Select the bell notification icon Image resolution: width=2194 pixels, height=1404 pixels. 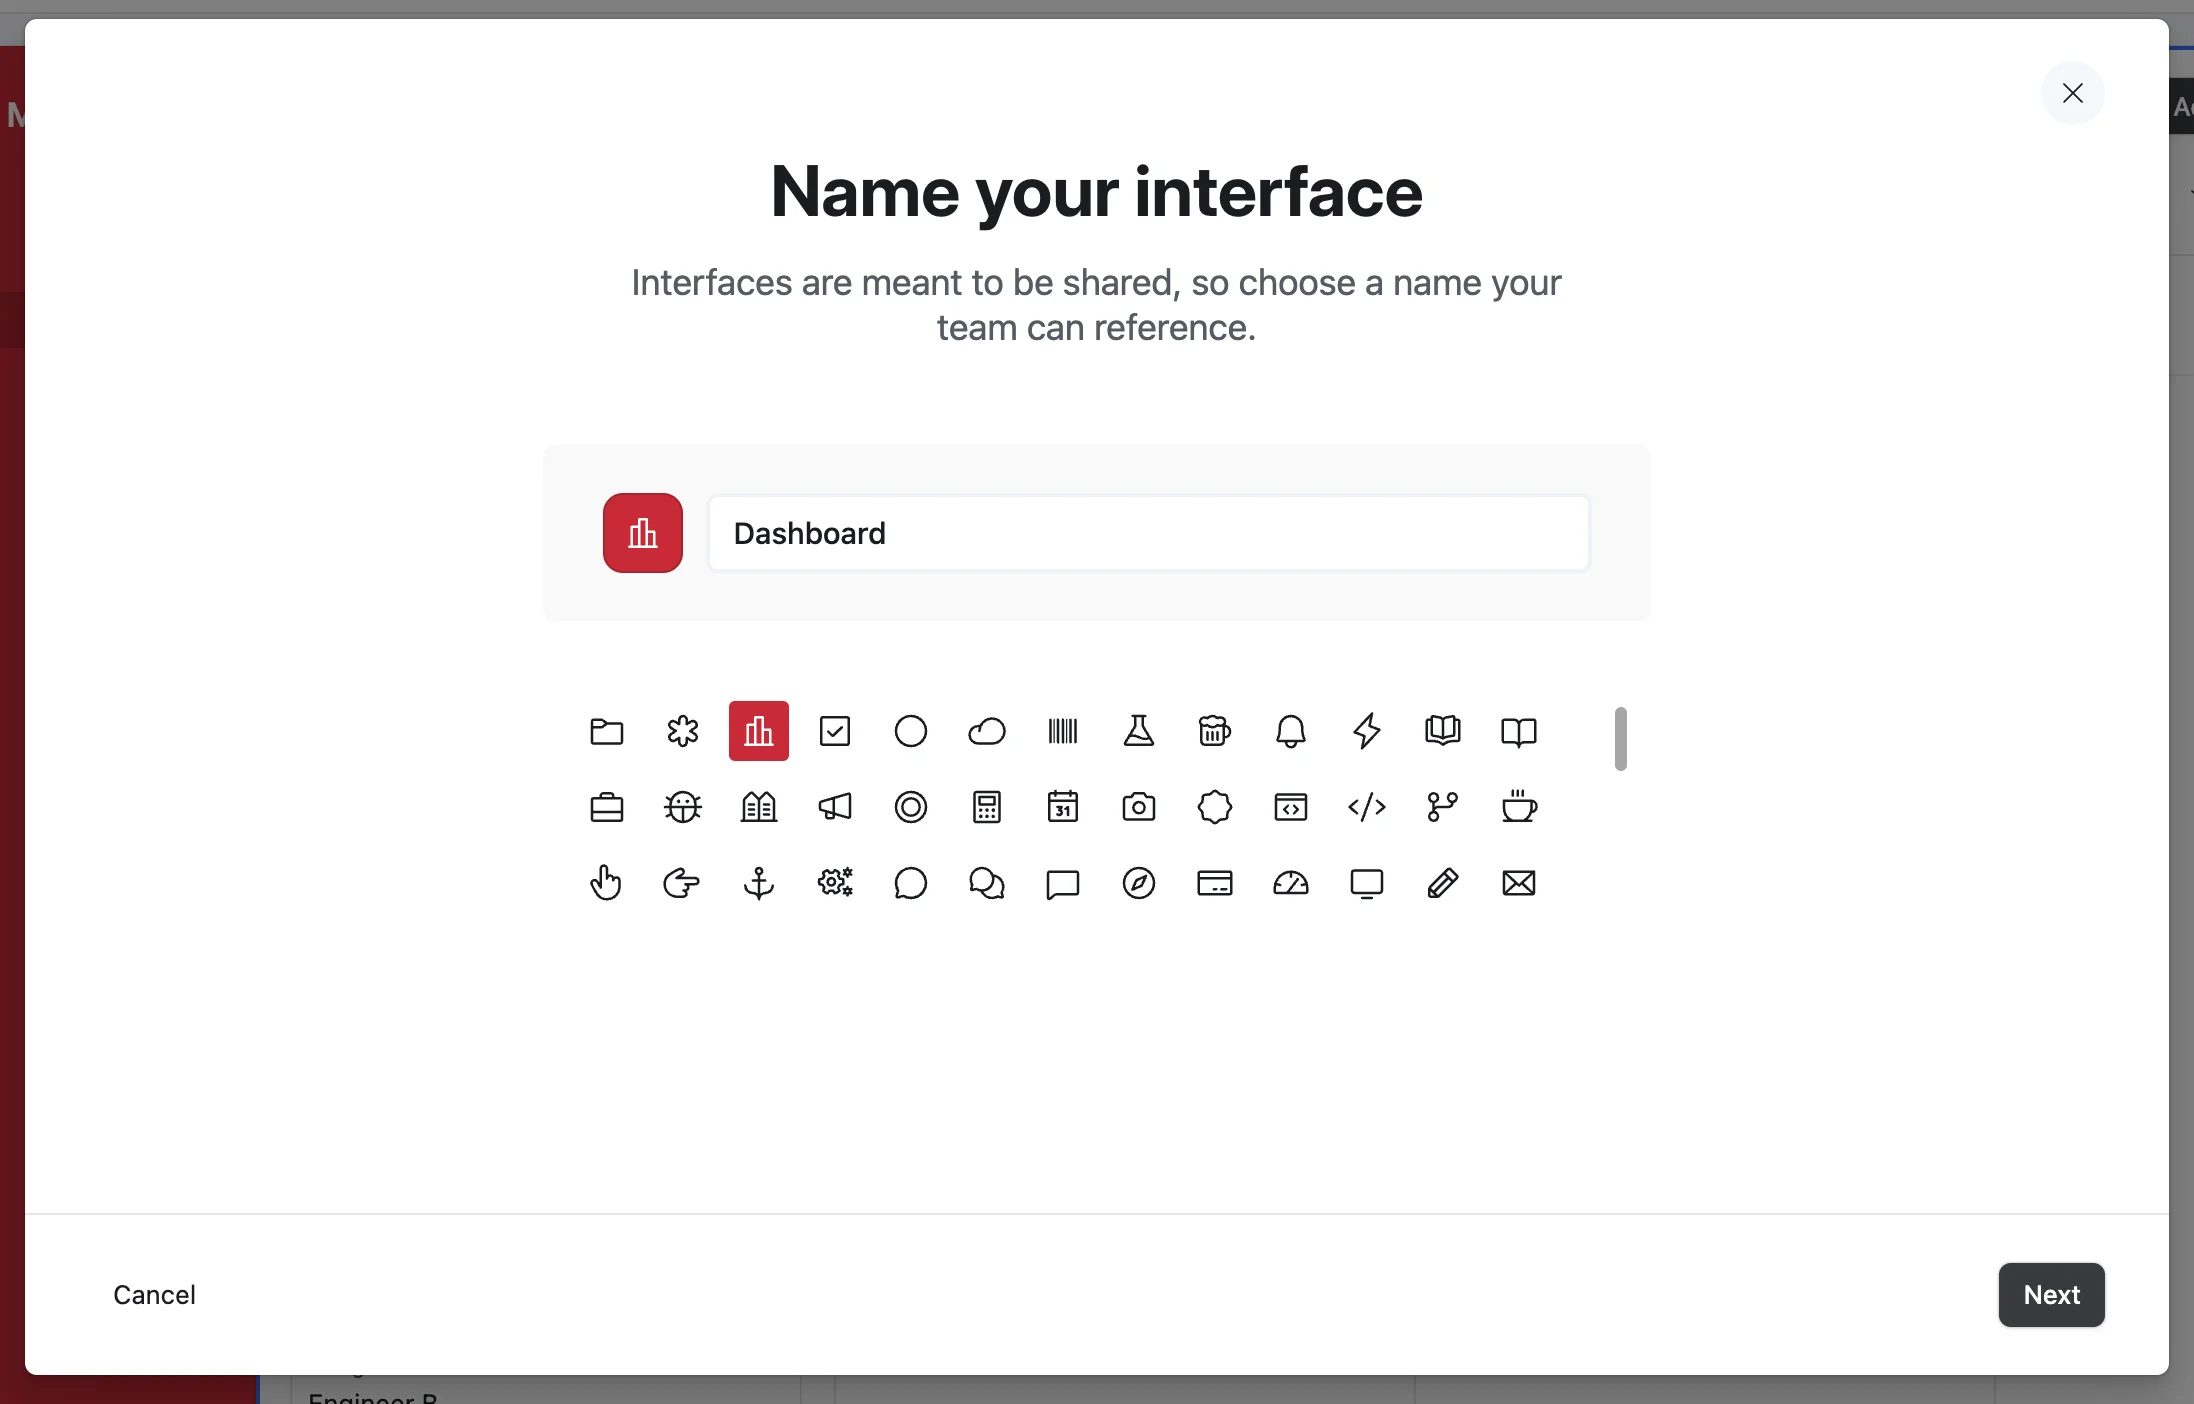pyautogui.click(x=1290, y=731)
